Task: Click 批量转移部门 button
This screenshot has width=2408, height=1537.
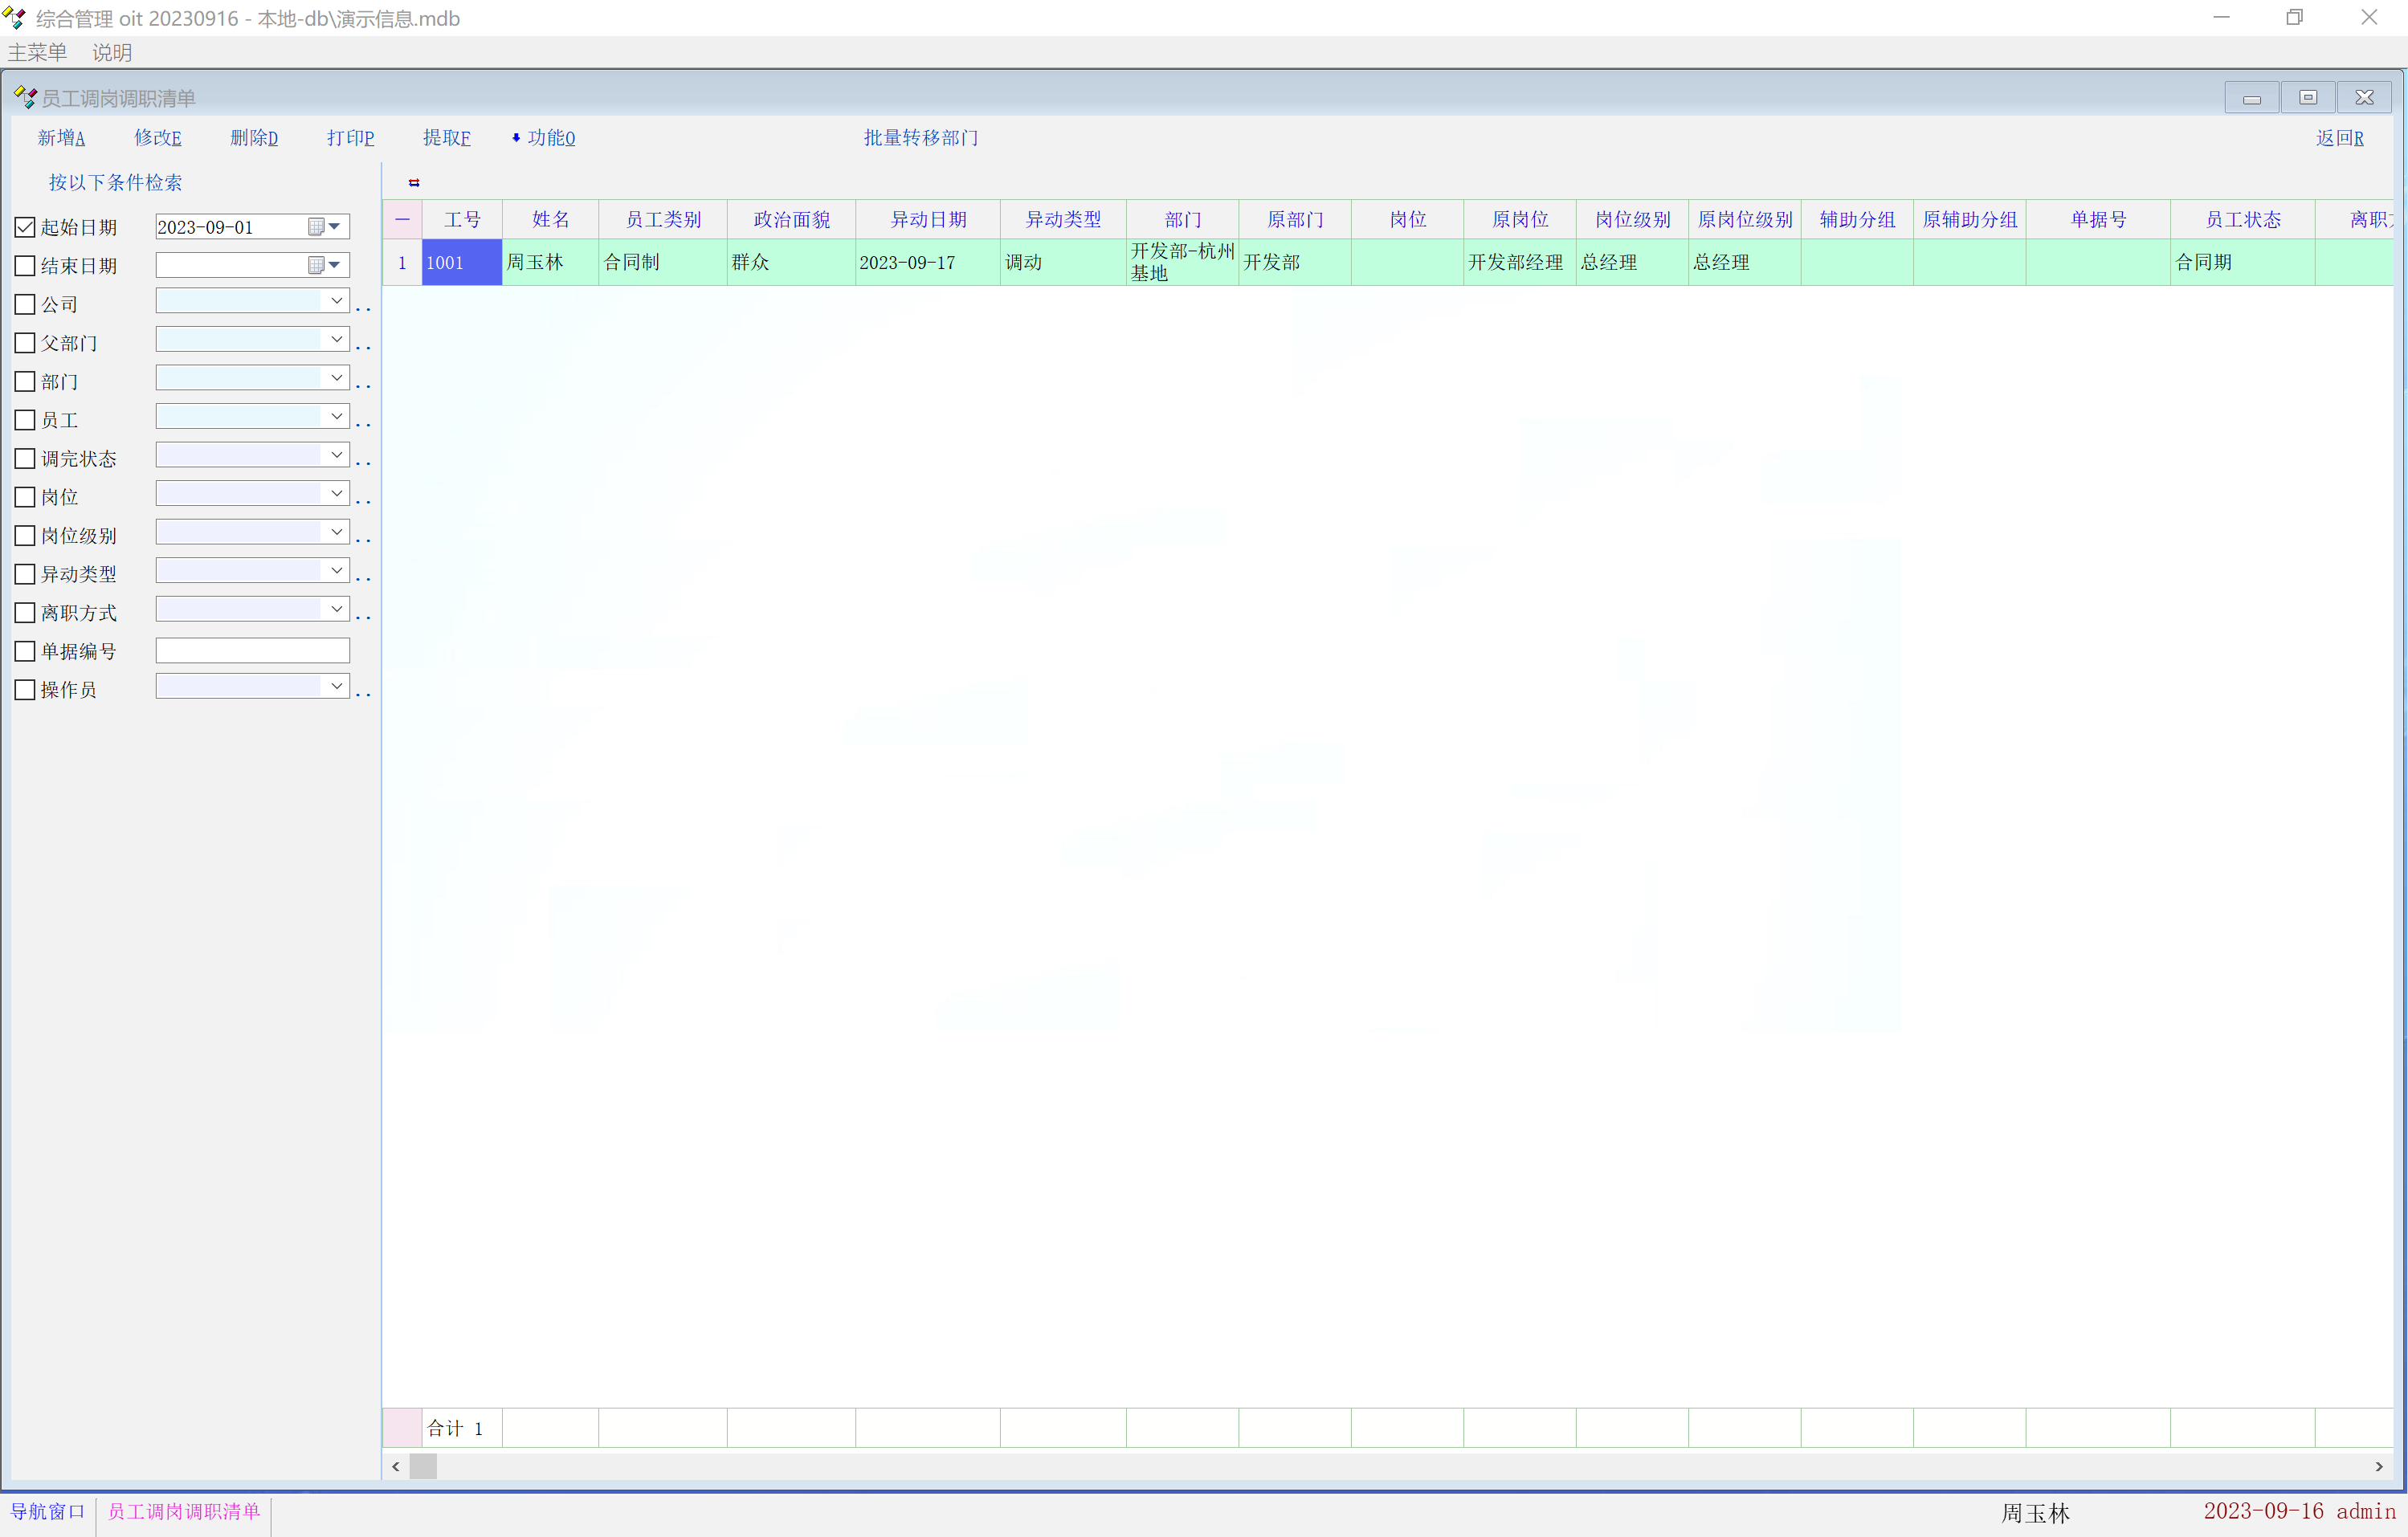Action: tap(920, 138)
